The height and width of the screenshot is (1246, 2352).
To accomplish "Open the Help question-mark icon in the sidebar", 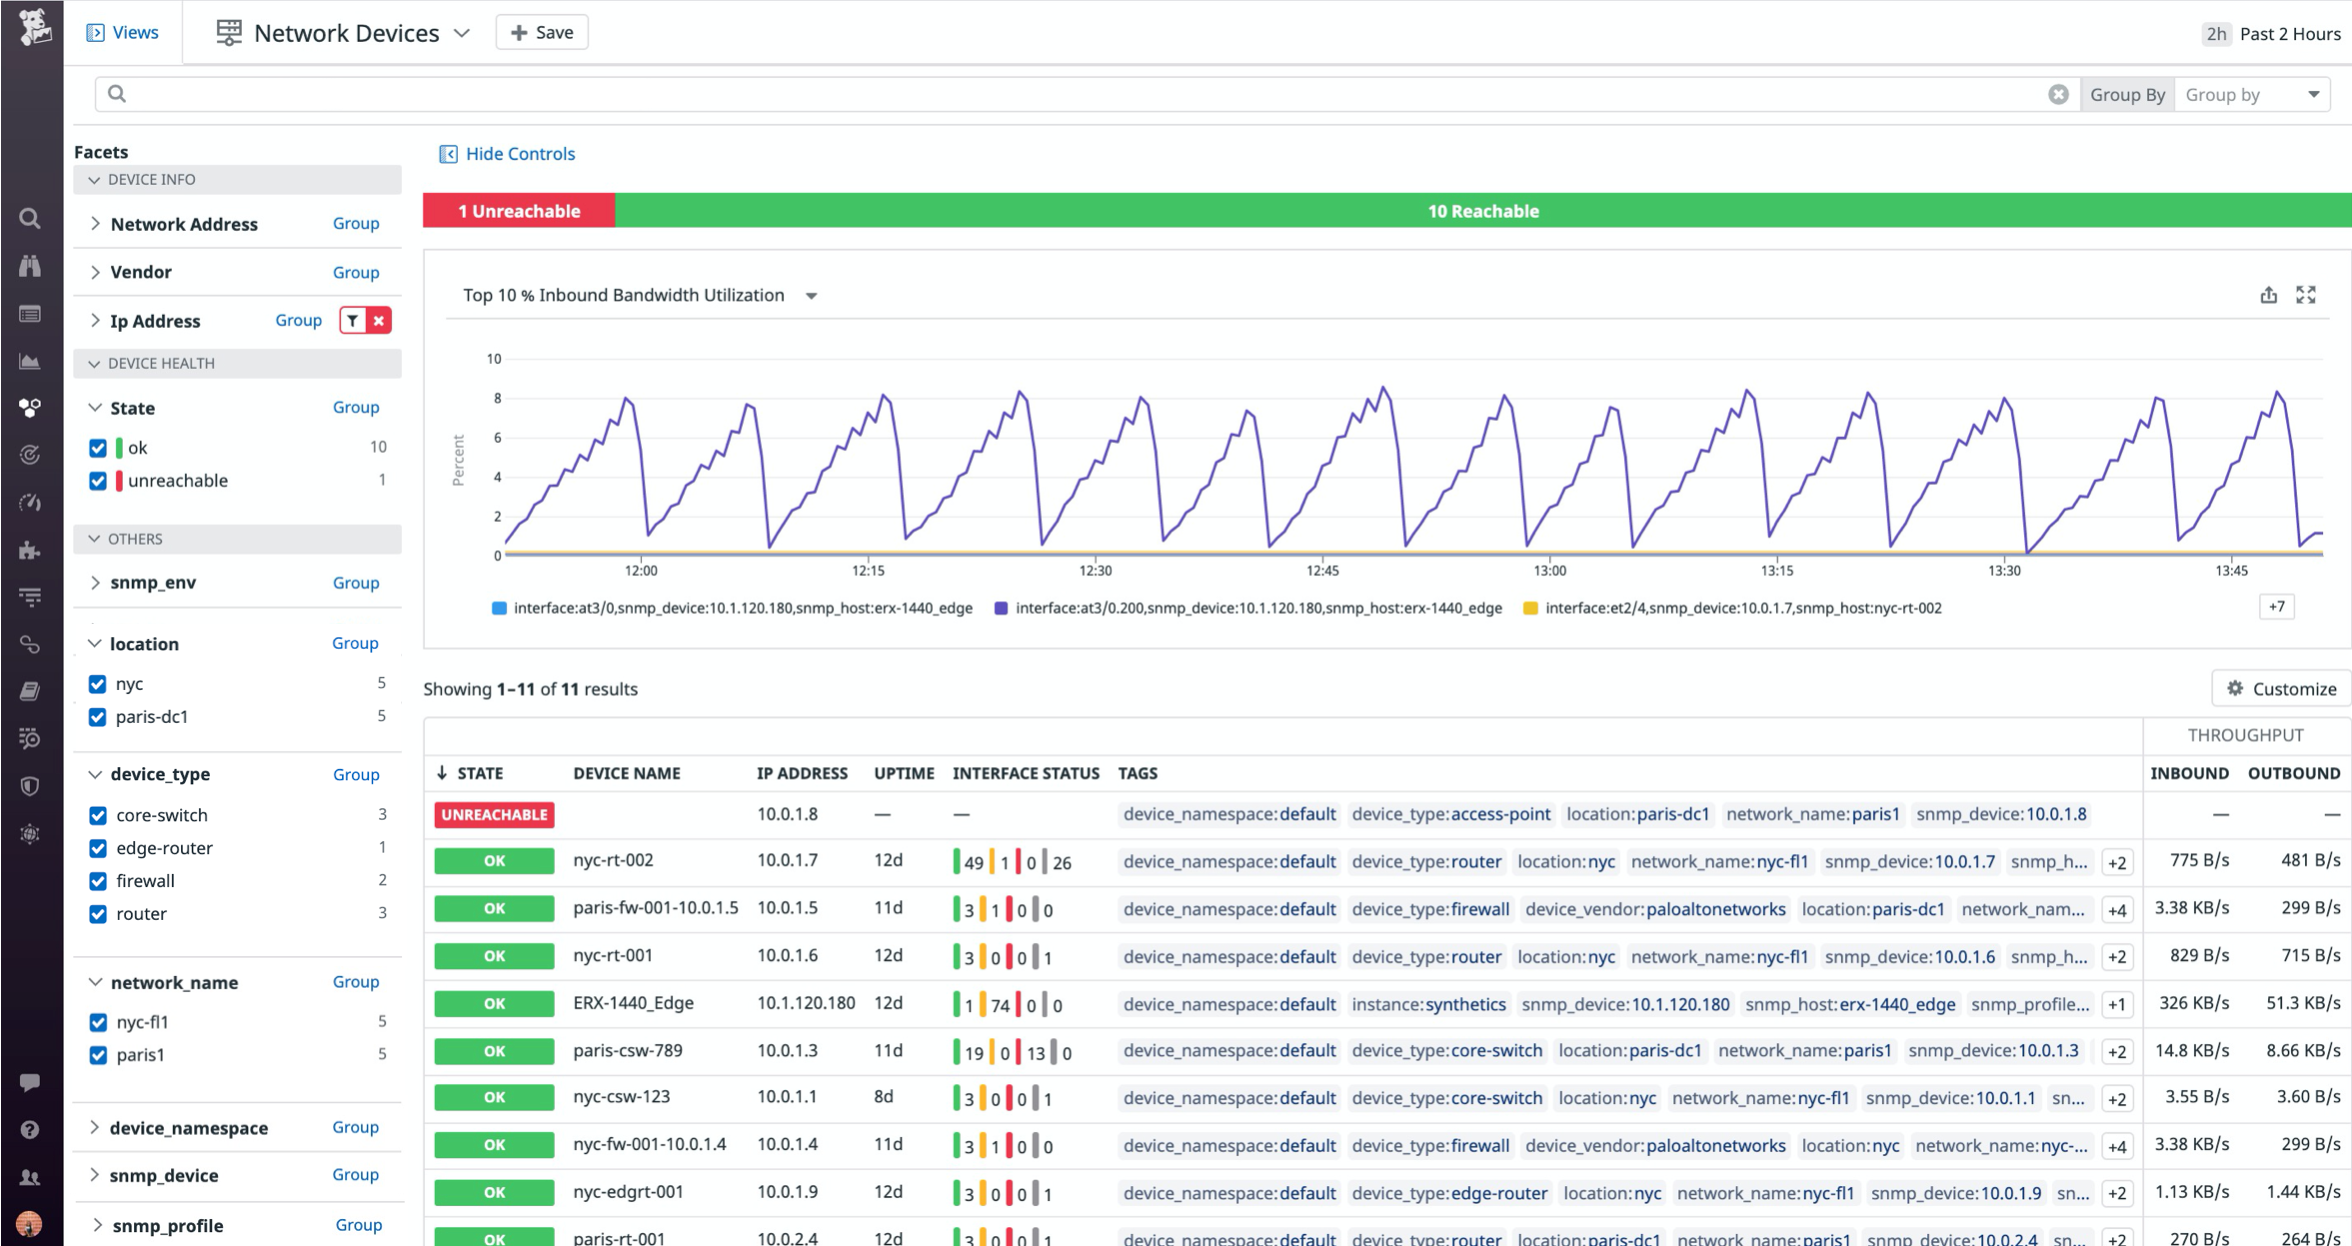I will 30,1128.
